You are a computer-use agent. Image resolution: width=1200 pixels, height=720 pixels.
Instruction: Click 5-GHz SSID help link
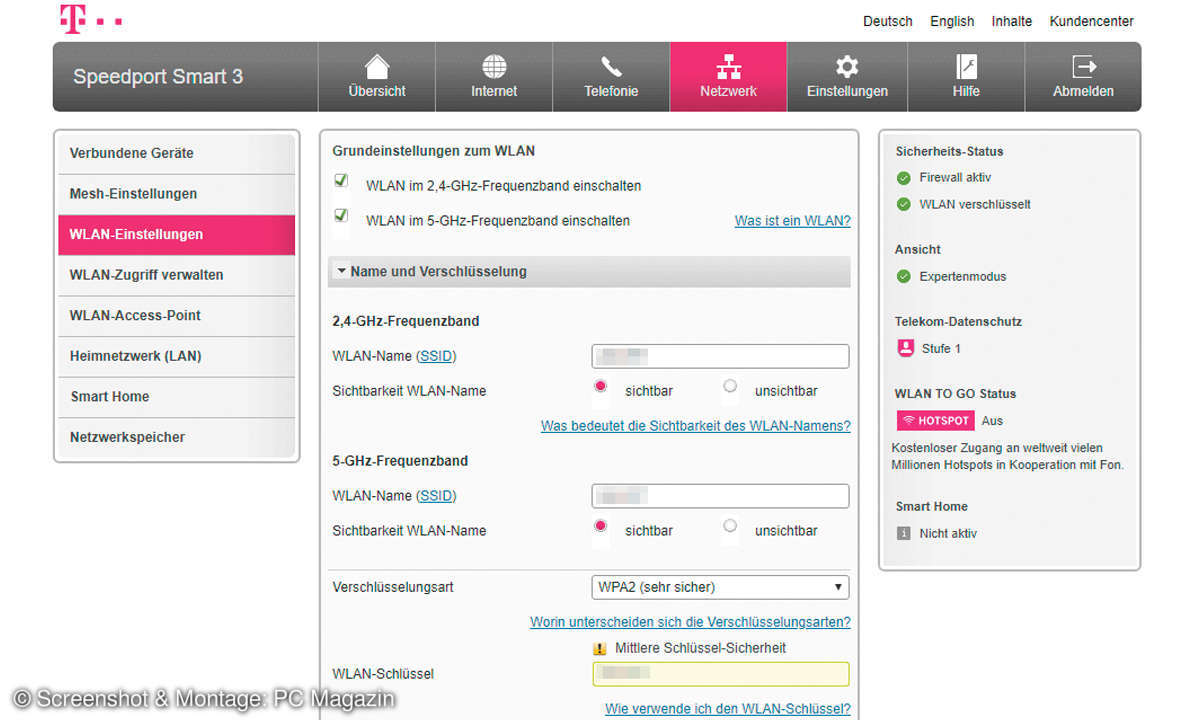point(436,496)
